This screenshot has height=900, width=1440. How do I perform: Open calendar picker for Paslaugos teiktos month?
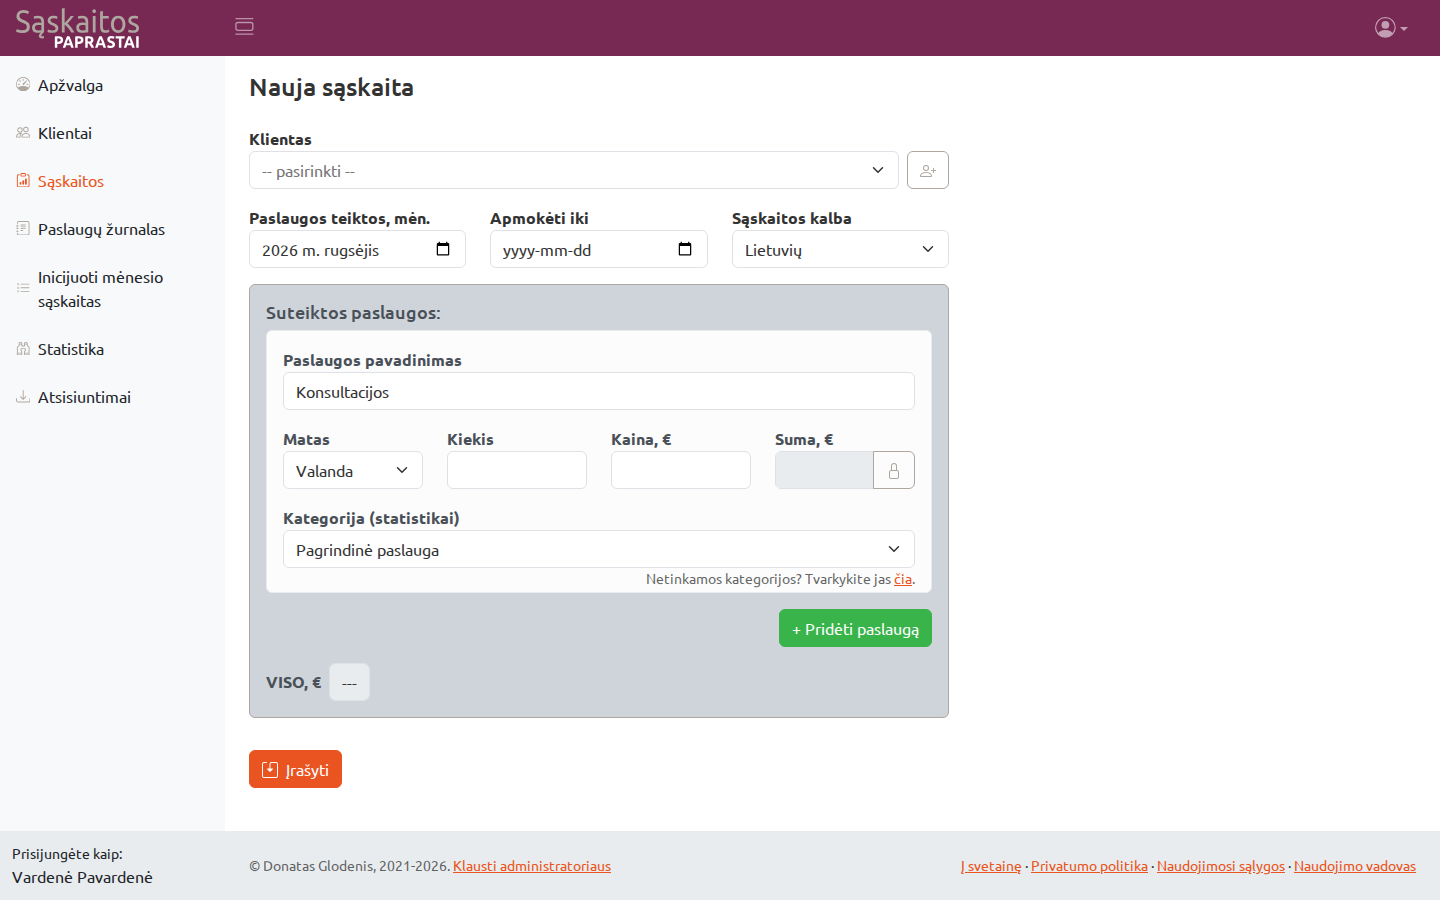tap(443, 249)
